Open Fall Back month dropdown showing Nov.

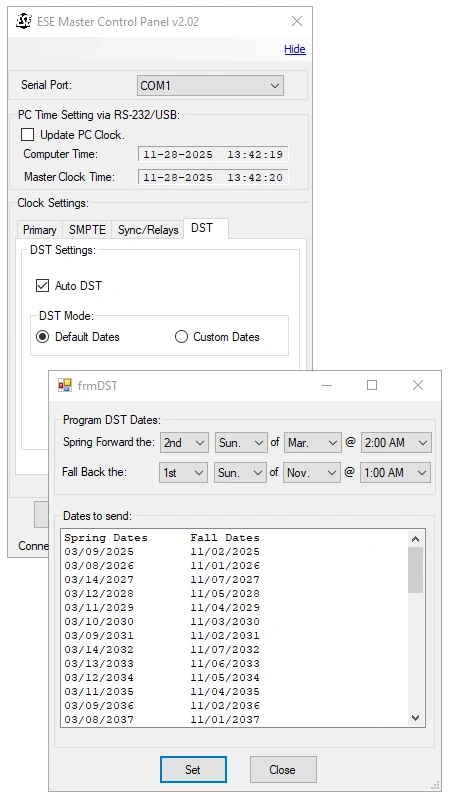(311, 472)
